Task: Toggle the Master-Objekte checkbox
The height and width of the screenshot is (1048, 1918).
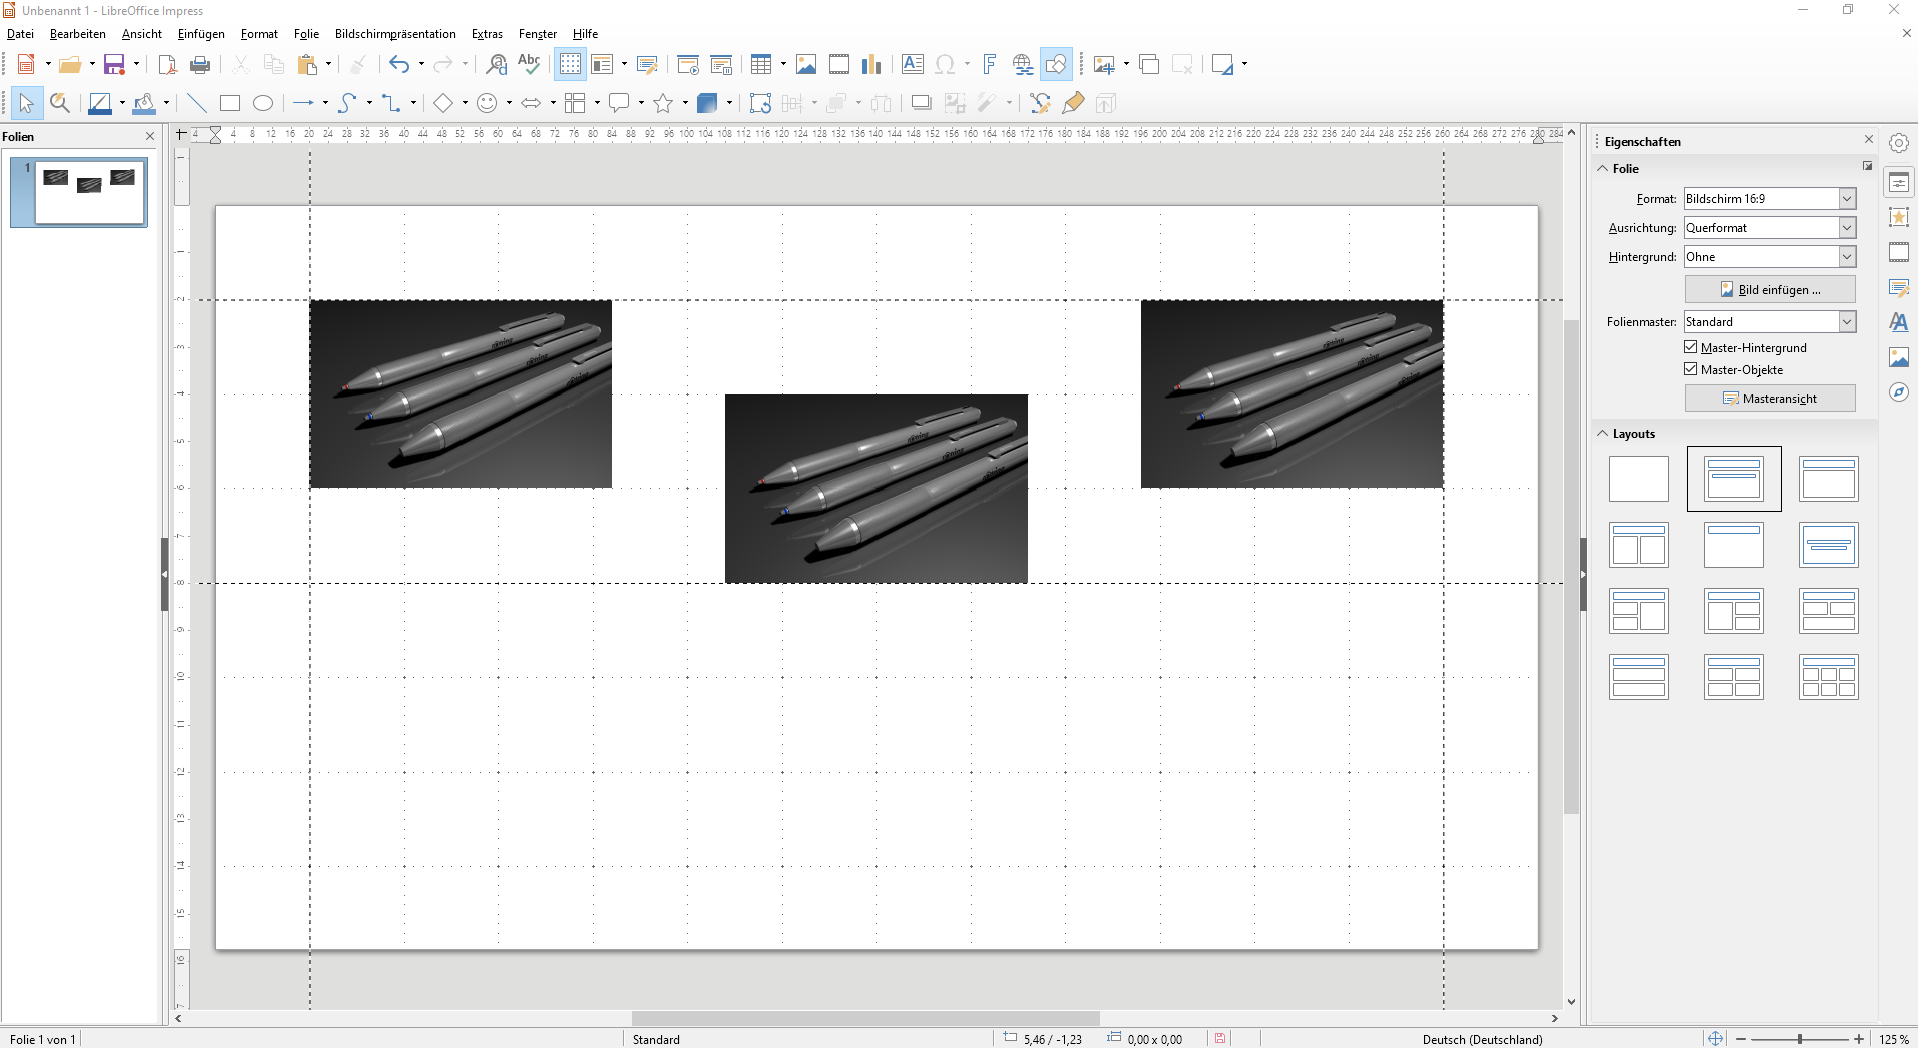Action: 1691,369
